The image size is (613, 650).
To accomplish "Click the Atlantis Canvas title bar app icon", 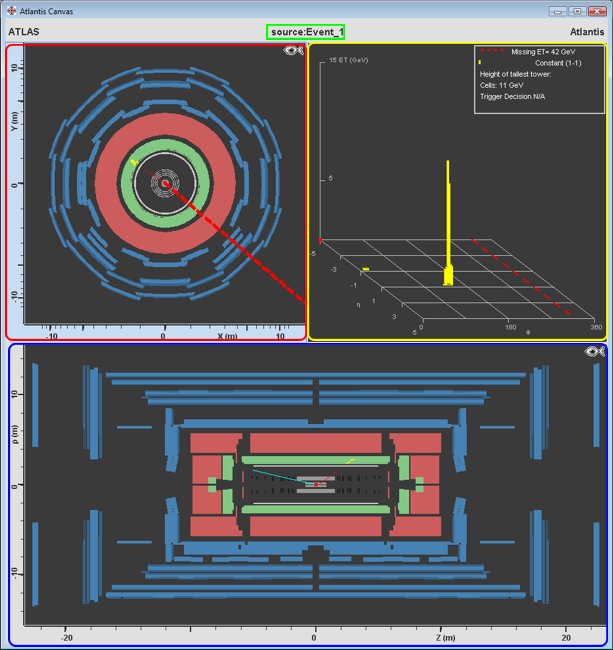I will point(11,11).
